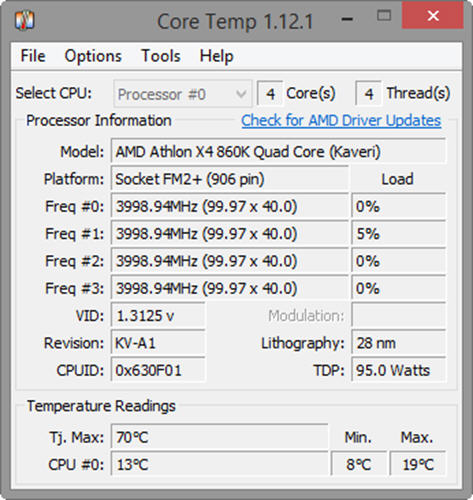The height and width of the screenshot is (500, 473).
Task: Expand the Processor #0 dropdown
Action: [182, 94]
